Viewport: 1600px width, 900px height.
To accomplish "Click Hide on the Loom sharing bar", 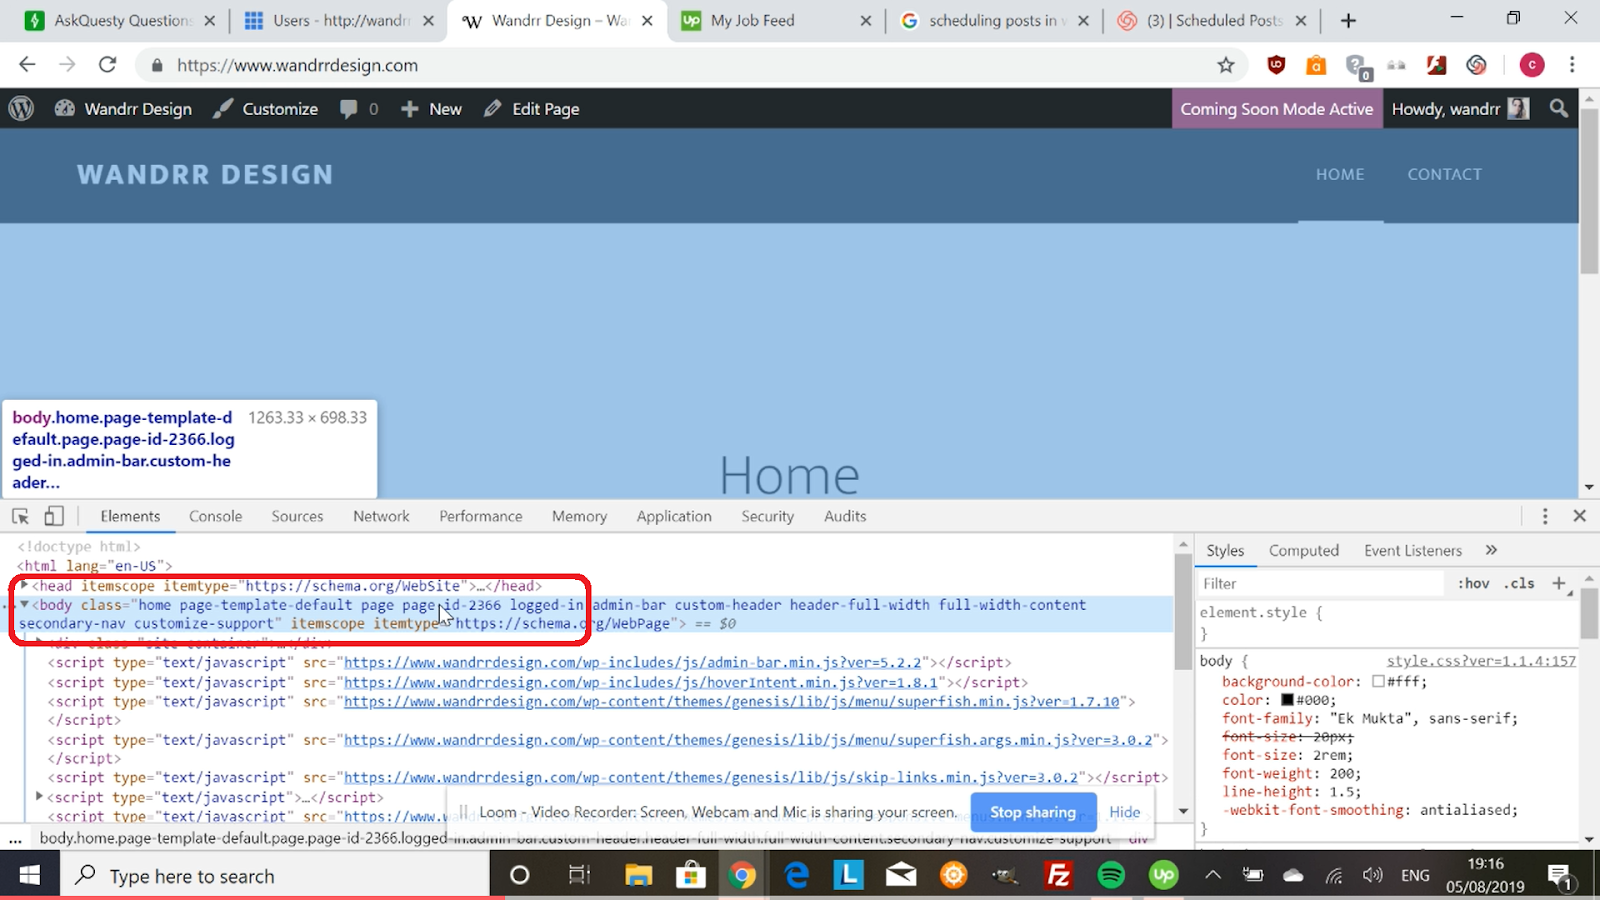I will (x=1125, y=812).
